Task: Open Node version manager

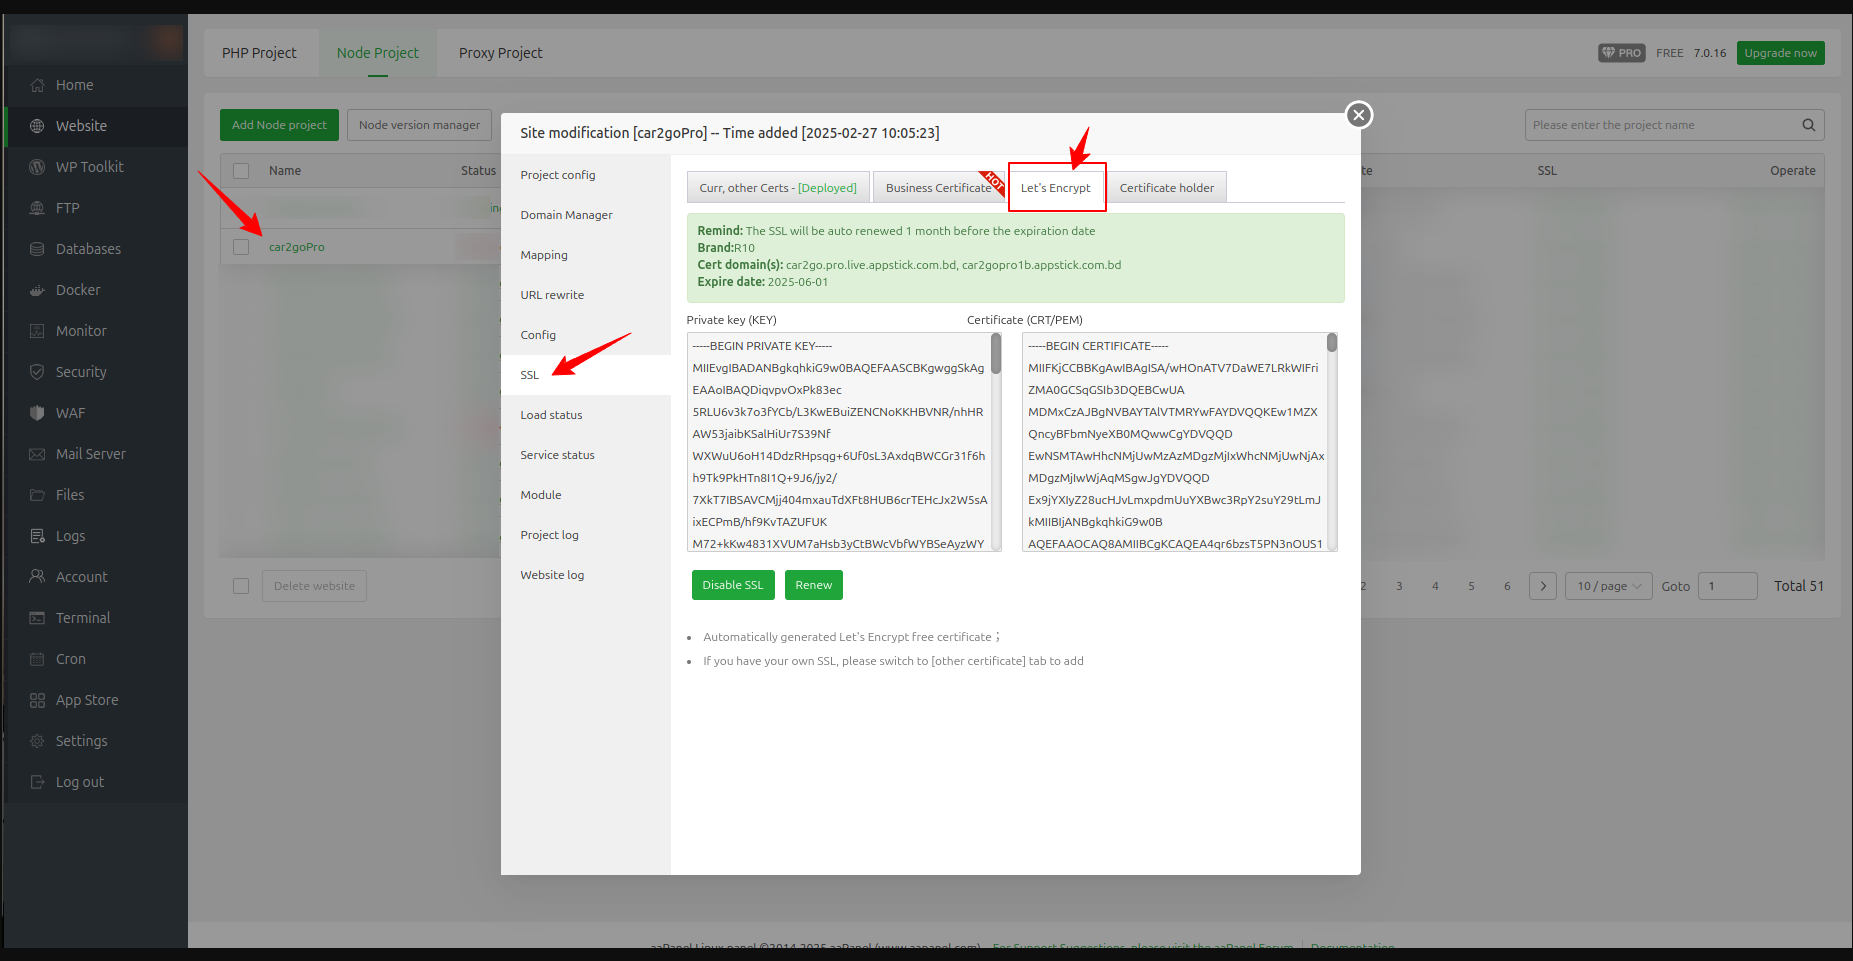Action: pos(419,125)
